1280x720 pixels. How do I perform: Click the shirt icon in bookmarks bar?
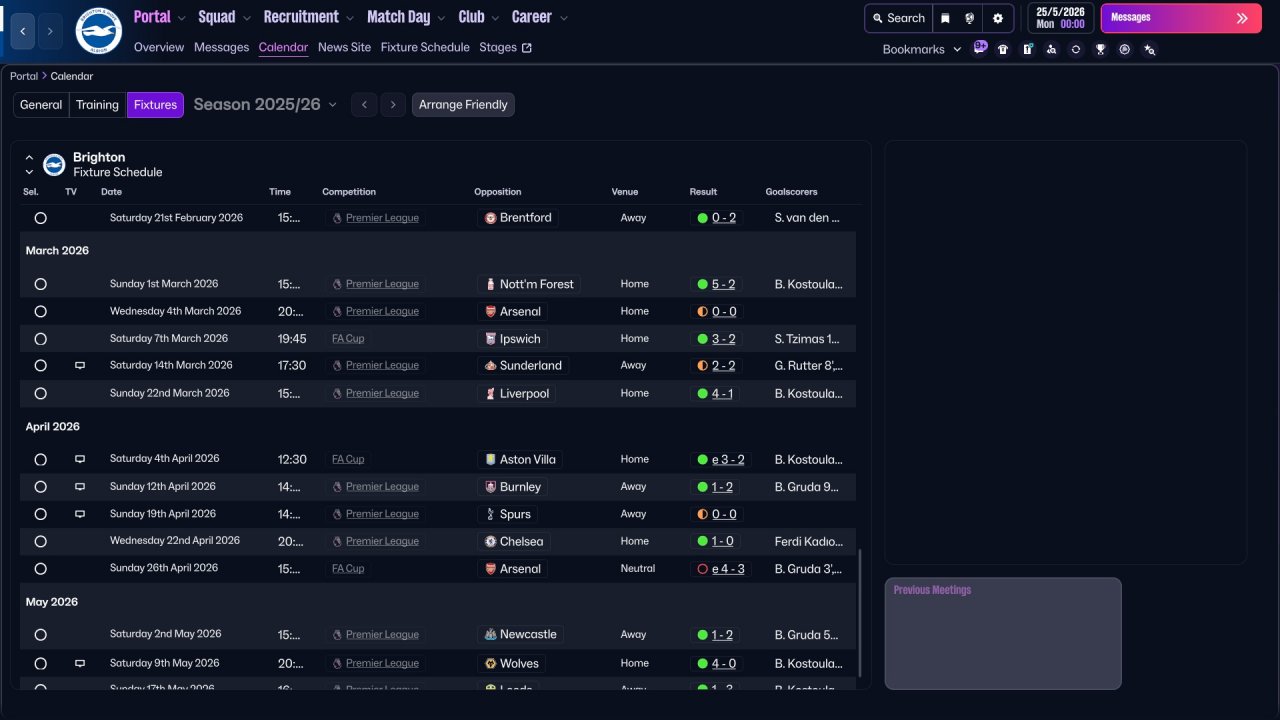click(1003, 49)
